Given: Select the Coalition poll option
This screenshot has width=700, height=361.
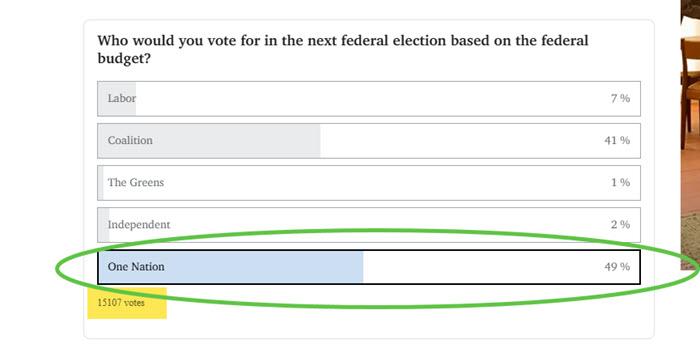Looking at the screenshot, I should [x=369, y=141].
